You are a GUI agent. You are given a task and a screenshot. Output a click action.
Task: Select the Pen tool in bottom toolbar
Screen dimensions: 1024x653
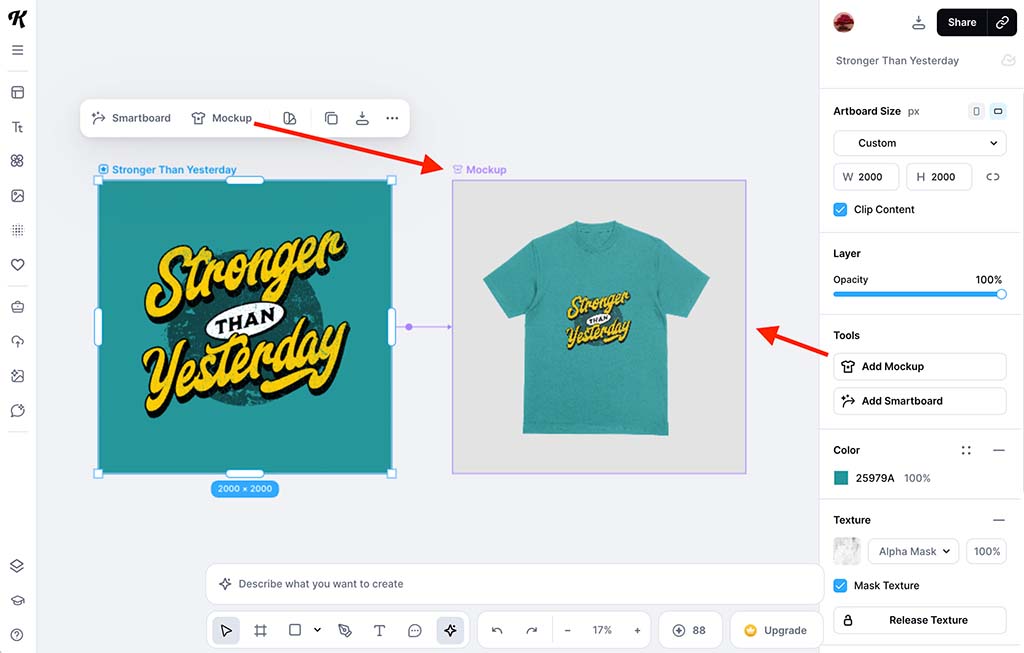click(345, 630)
